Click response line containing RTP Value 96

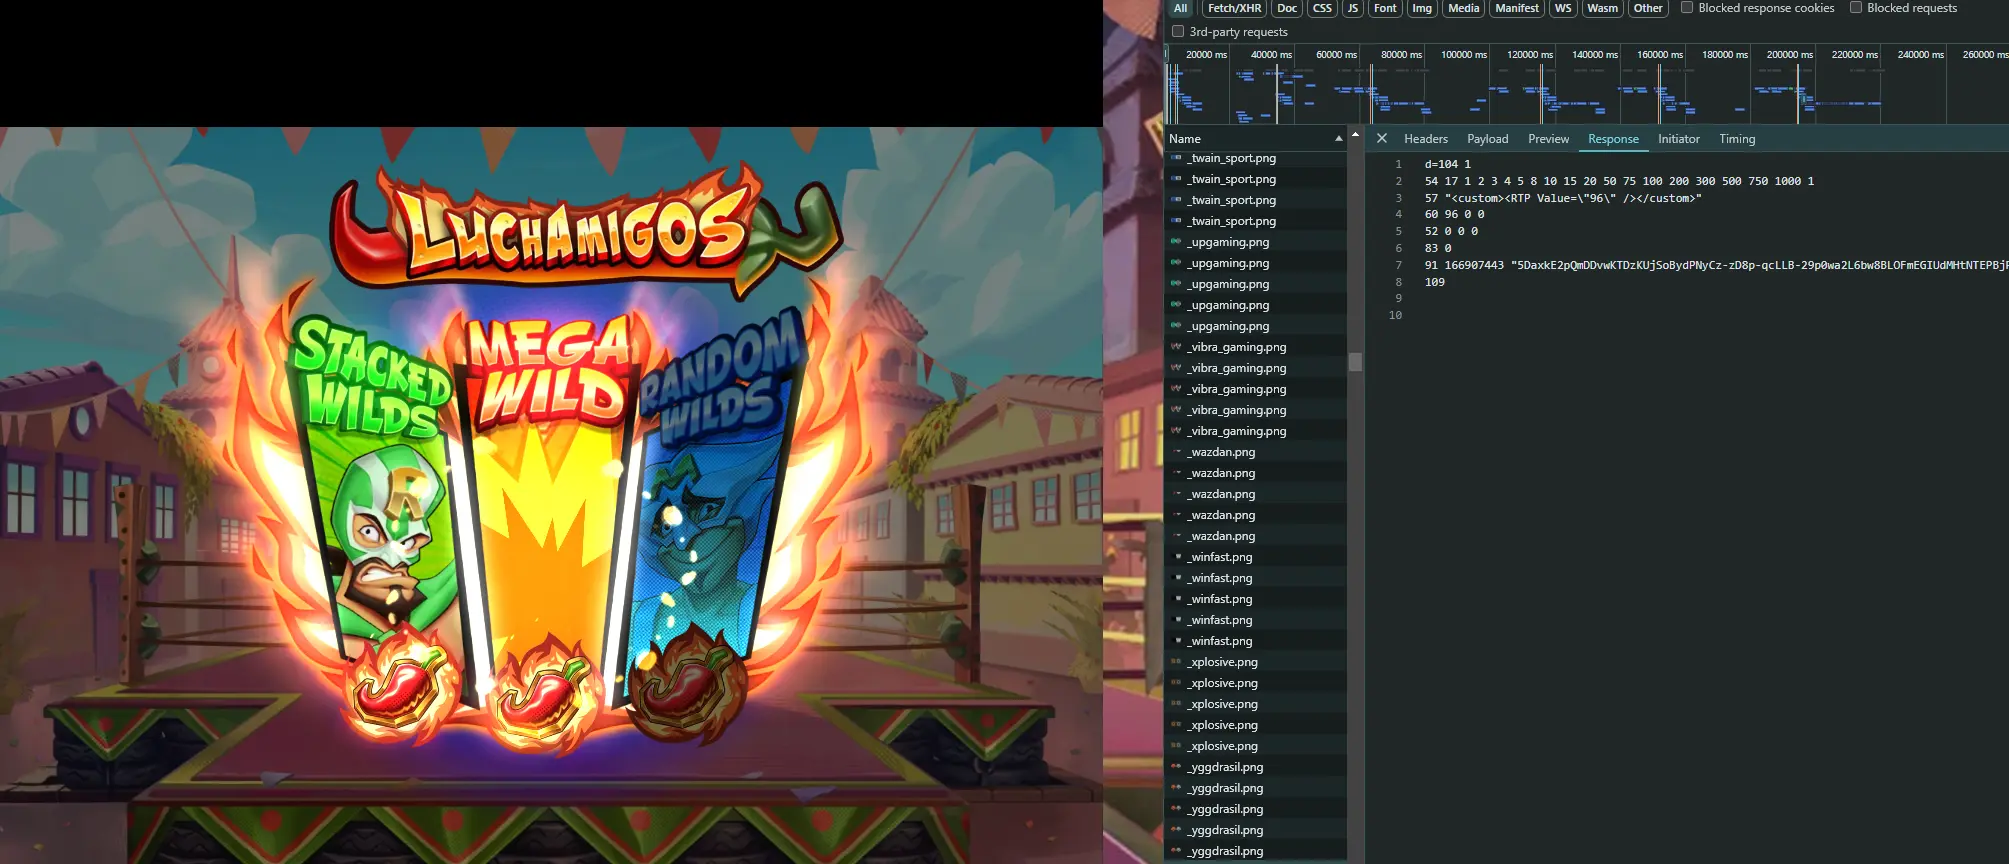[x=1562, y=198]
